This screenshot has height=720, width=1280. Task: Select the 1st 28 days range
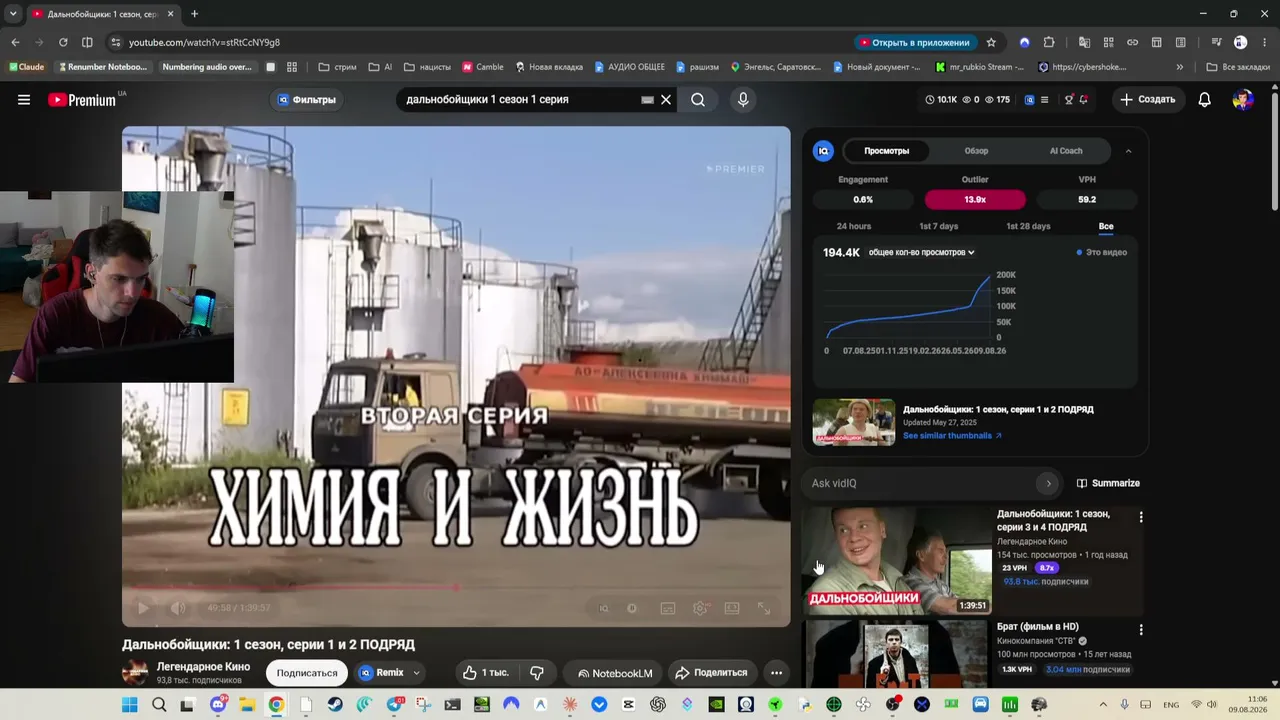click(1028, 227)
